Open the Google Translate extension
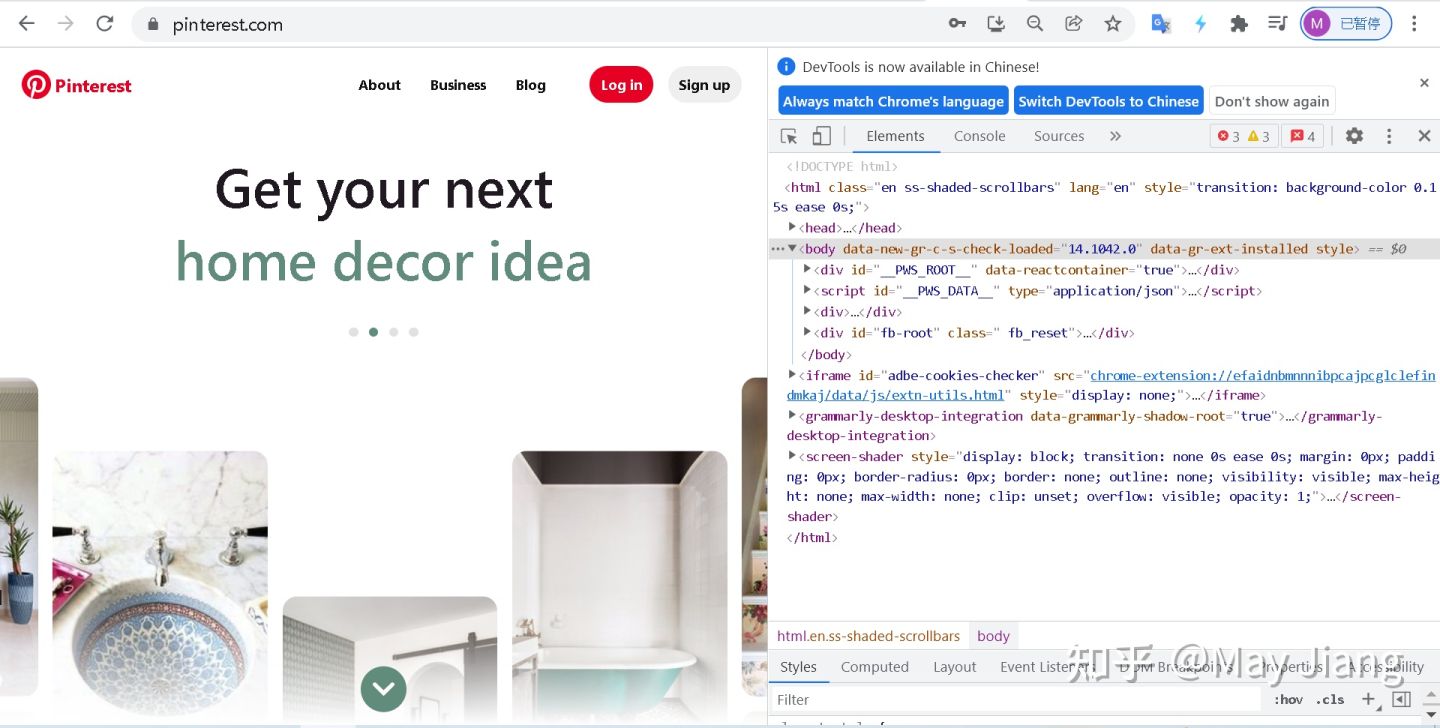This screenshot has width=1440, height=728. [1161, 24]
